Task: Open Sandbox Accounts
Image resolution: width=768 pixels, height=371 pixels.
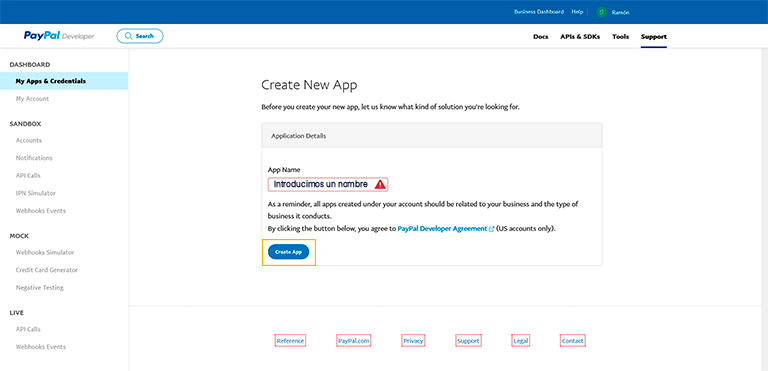Action: tap(28, 140)
